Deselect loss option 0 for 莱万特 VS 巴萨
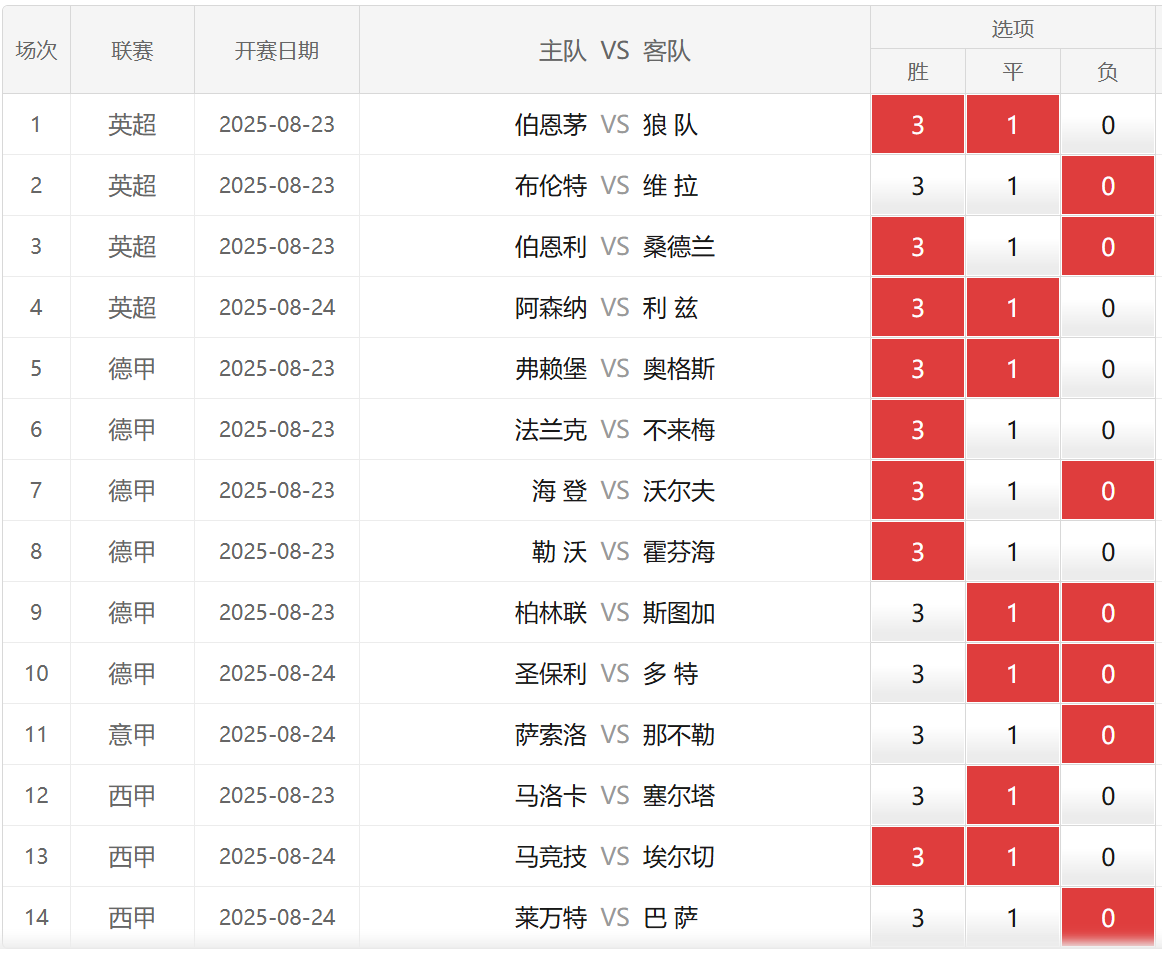This screenshot has width=1162, height=954. [1107, 918]
